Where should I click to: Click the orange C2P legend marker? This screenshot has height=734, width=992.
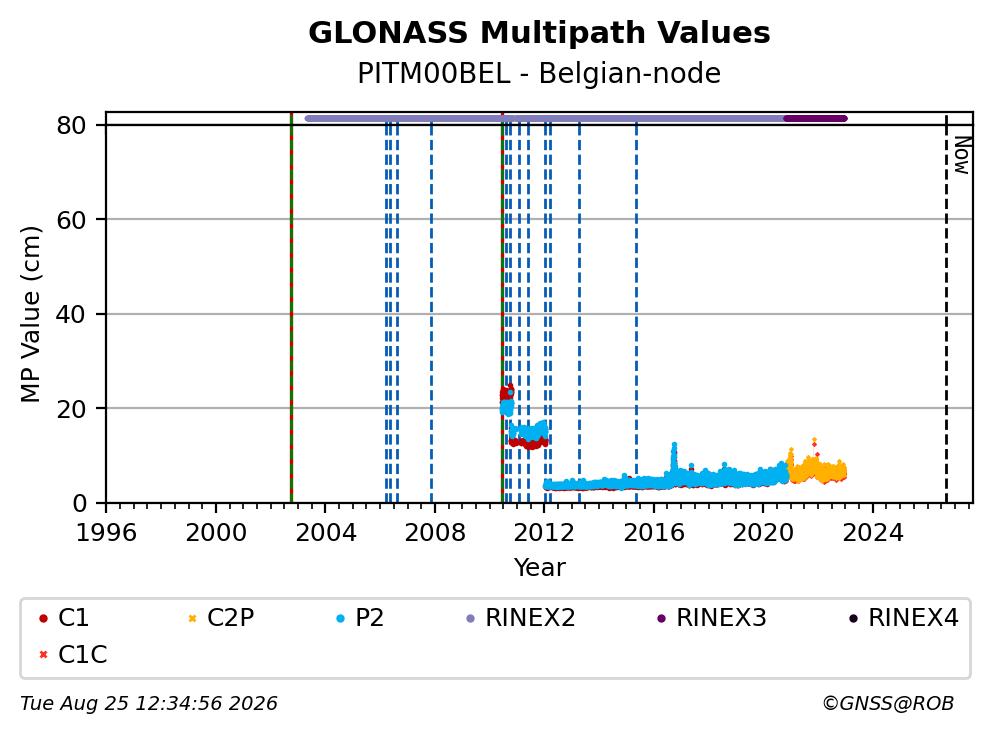193,618
